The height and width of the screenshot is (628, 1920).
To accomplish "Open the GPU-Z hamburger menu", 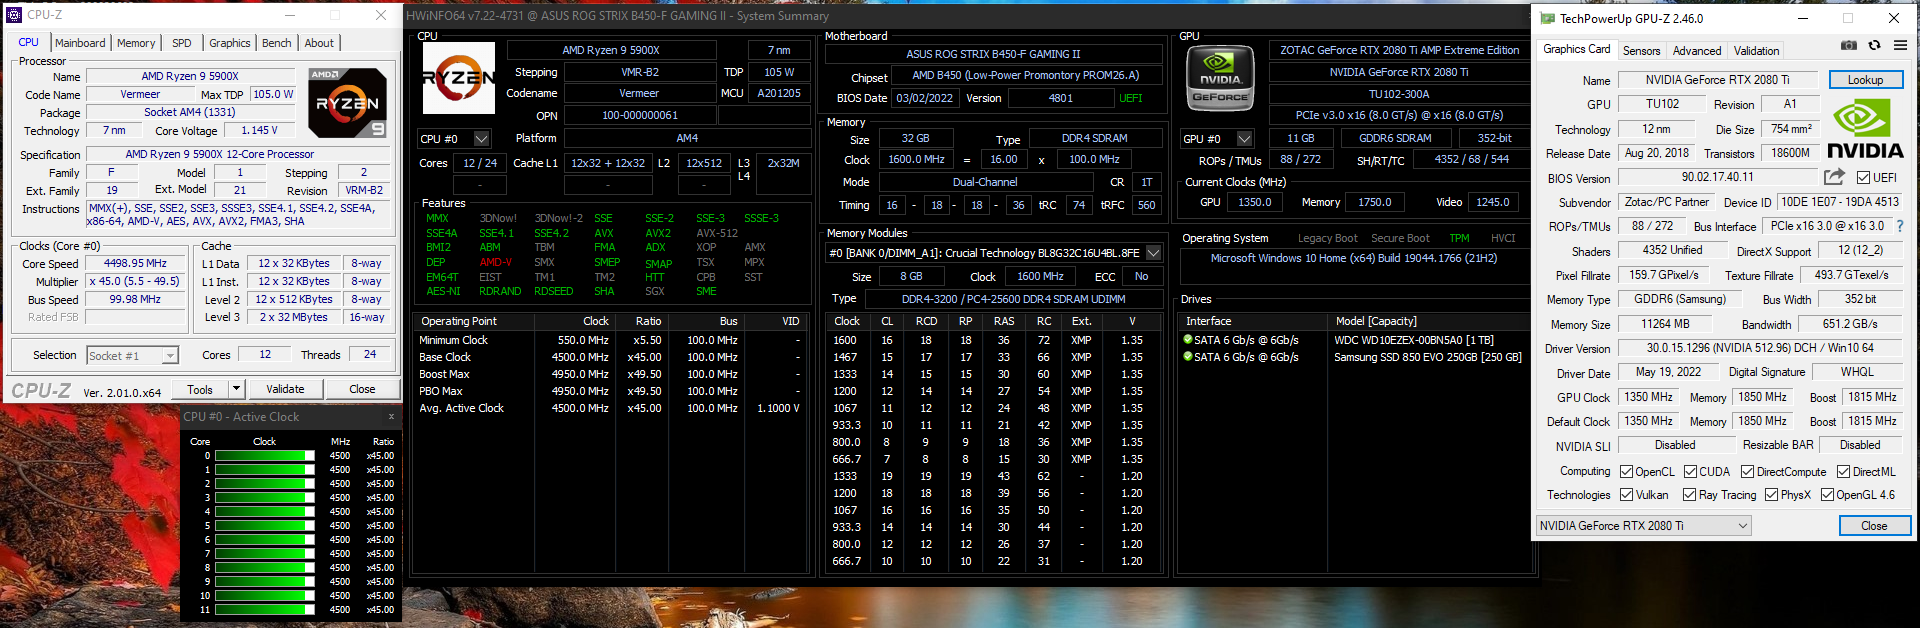I will 1900,45.
